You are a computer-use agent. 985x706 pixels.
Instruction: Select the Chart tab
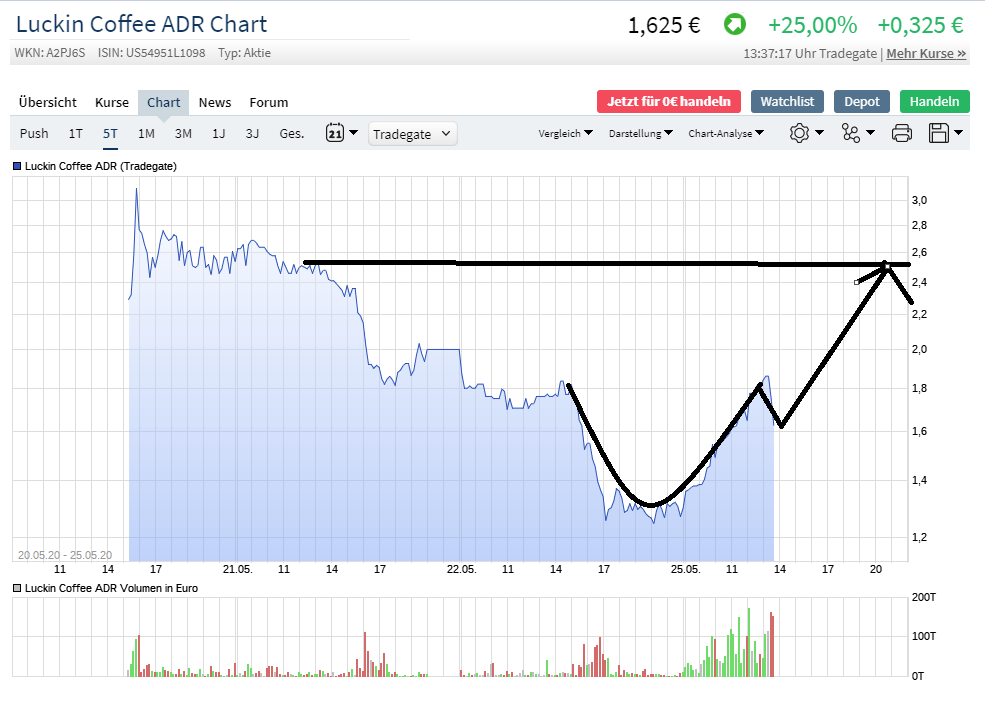tap(163, 102)
